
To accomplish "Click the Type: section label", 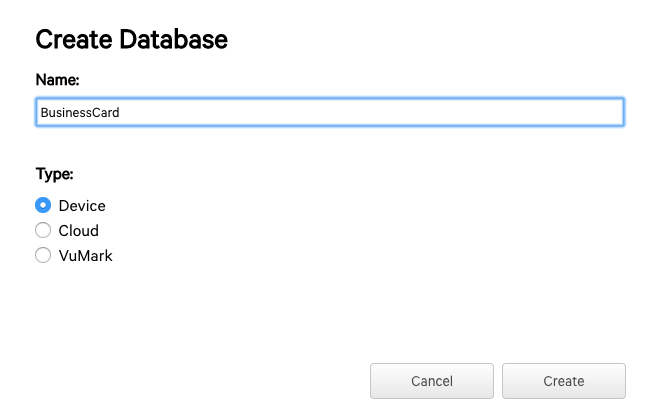I will 54,173.
